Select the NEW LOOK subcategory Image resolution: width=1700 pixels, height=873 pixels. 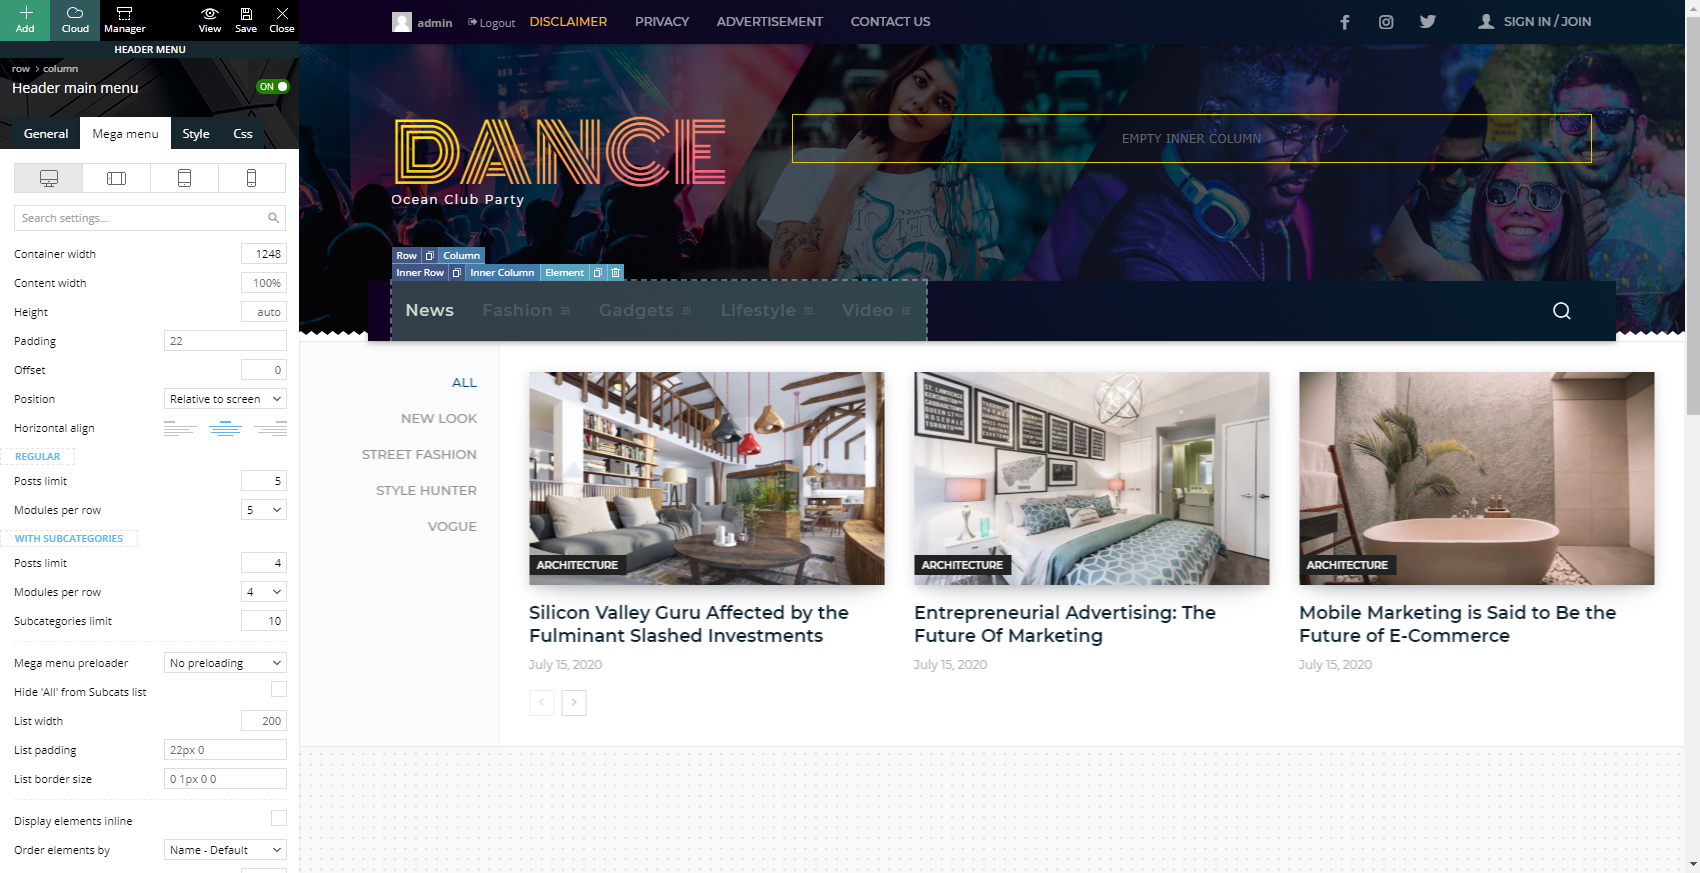439,419
